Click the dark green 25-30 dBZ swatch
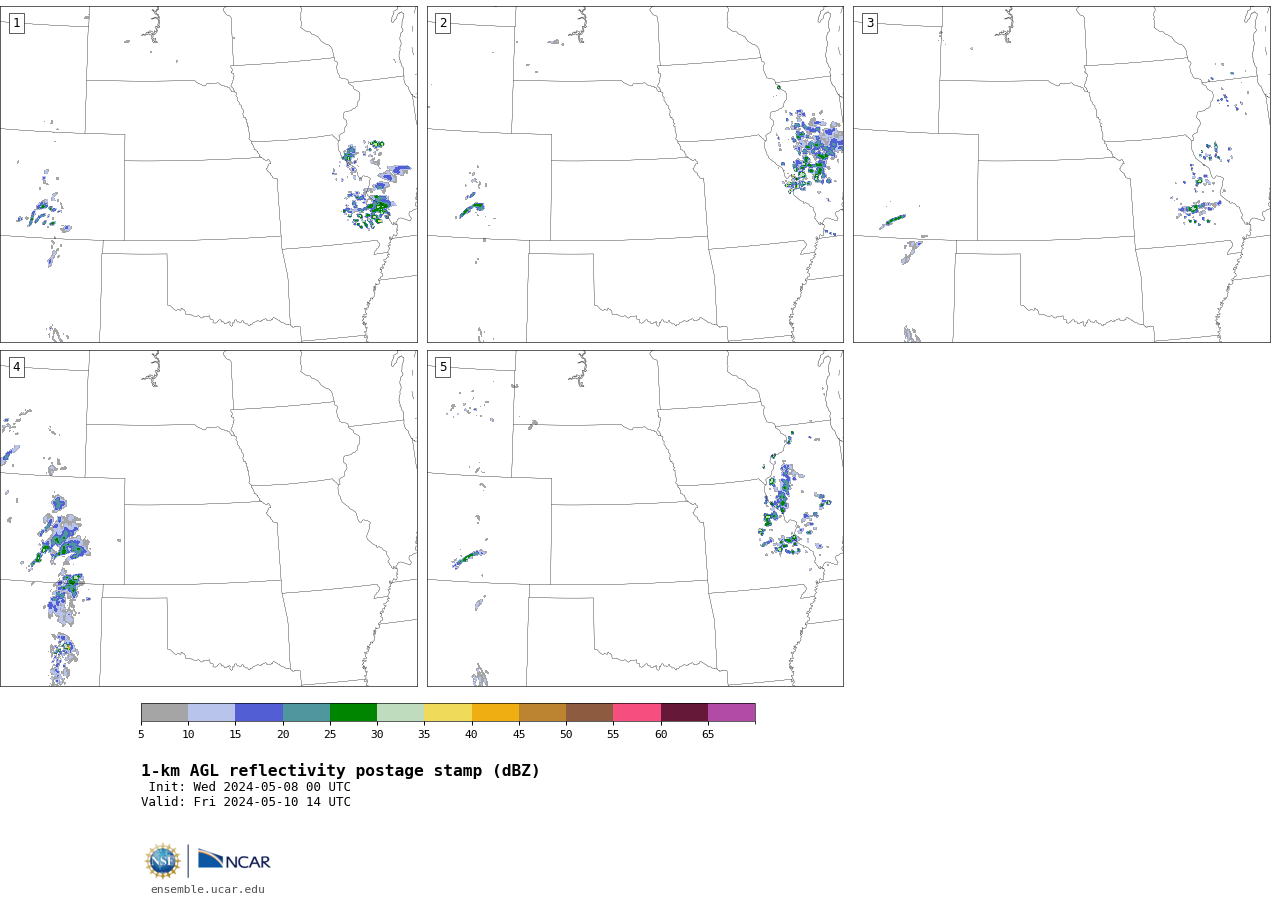 click(353, 712)
